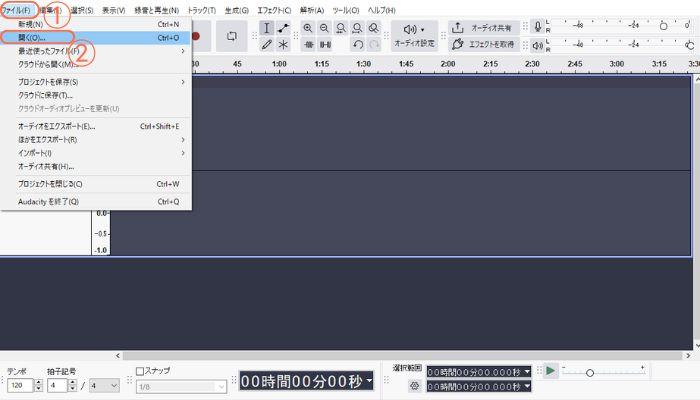
Task: Open selection start time format dropdown
Action: (527, 371)
